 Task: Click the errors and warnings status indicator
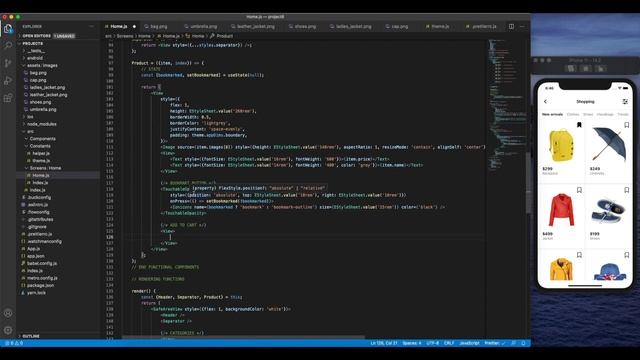[14, 343]
